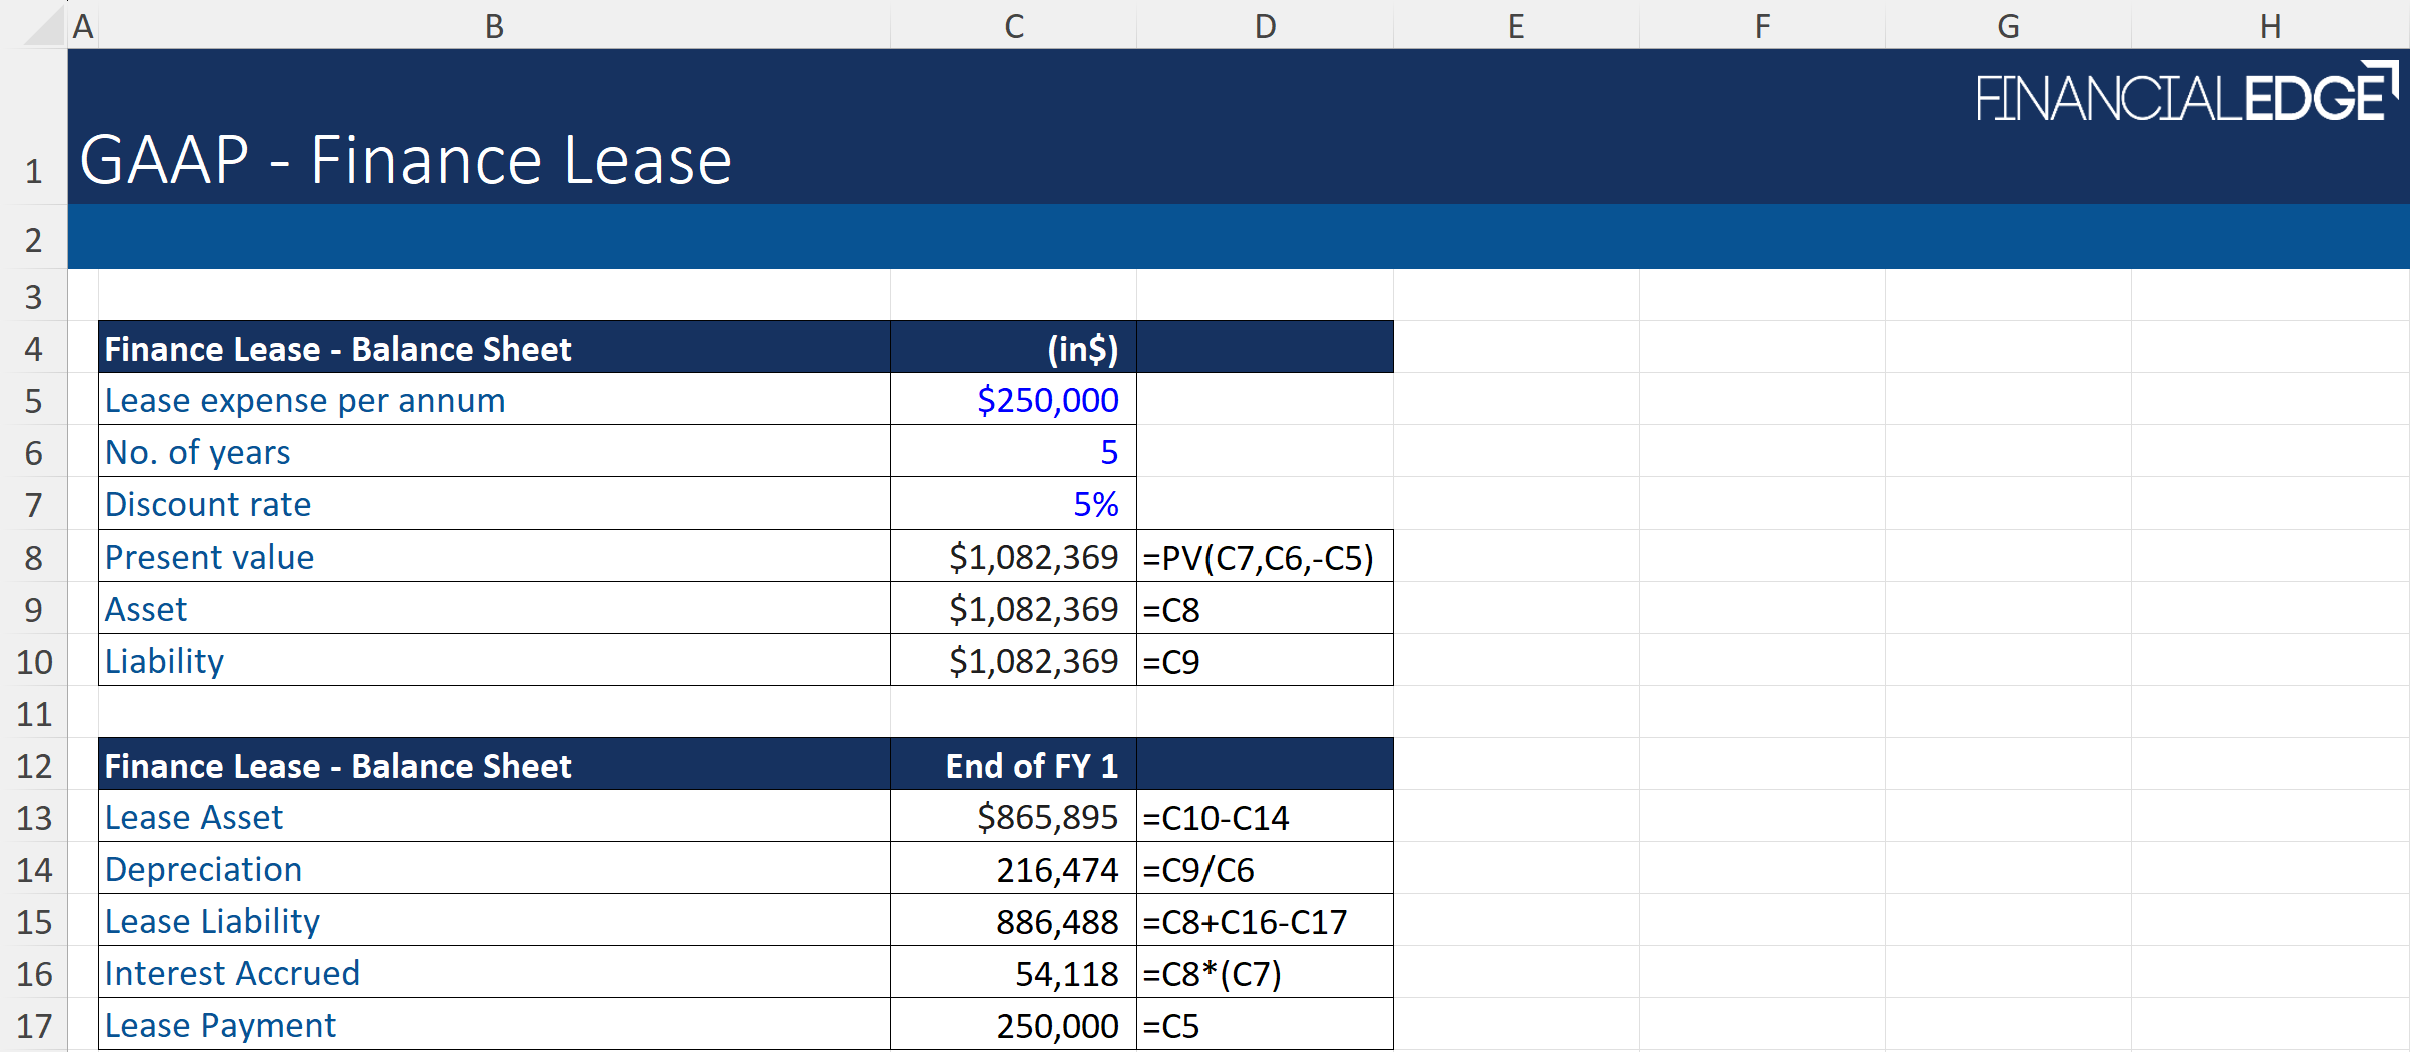This screenshot has height=1052, width=2410.
Task: Select the Present value label cell
Action: pyautogui.click(x=494, y=557)
